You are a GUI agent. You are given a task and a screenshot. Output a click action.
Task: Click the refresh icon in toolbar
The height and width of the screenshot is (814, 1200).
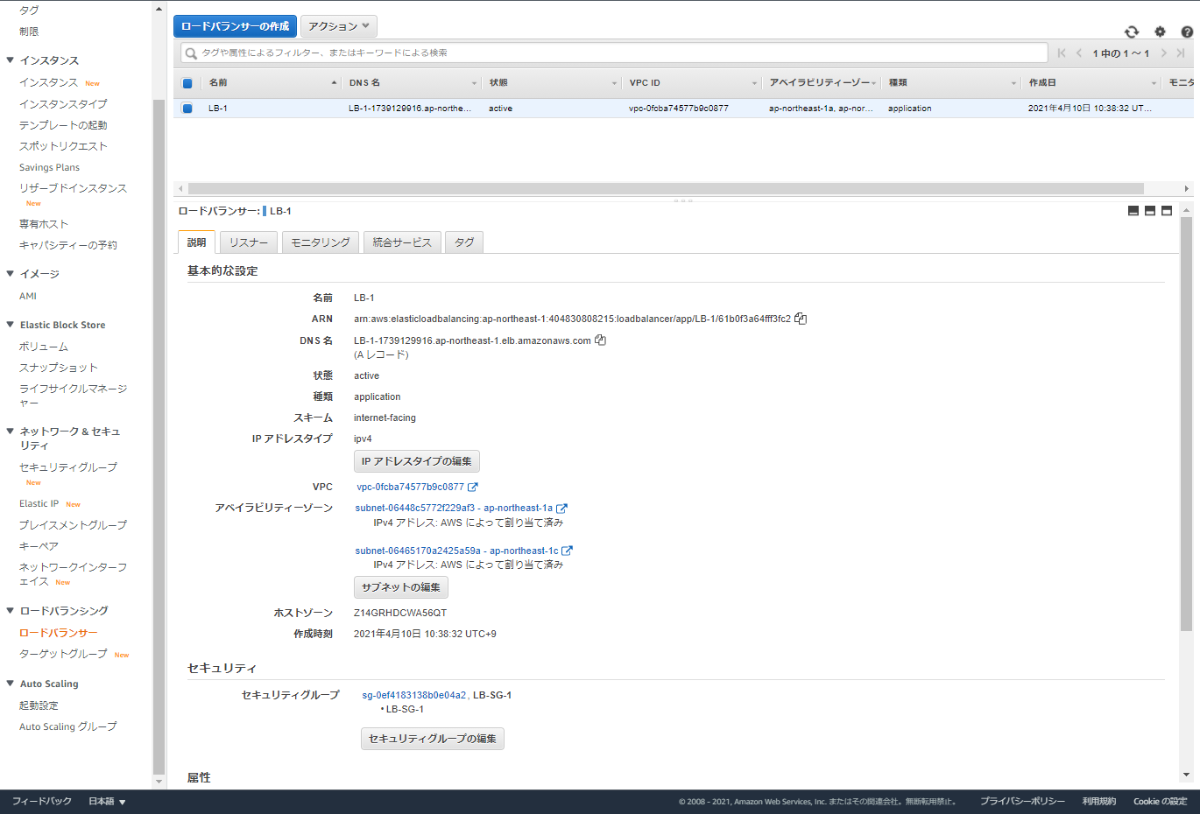pyautogui.click(x=1131, y=32)
